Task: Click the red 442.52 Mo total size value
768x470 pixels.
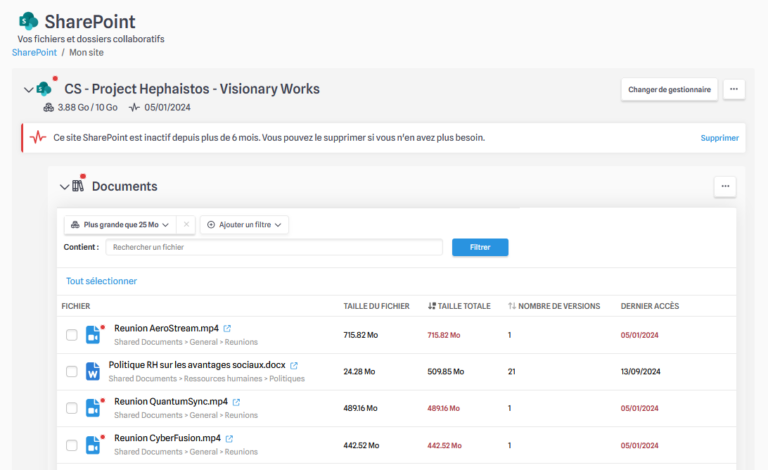Action: click(x=444, y=446)
